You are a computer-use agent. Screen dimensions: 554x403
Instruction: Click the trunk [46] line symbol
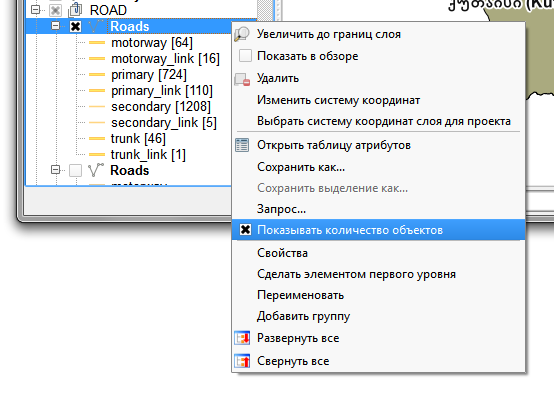click(x=97, y=138)
